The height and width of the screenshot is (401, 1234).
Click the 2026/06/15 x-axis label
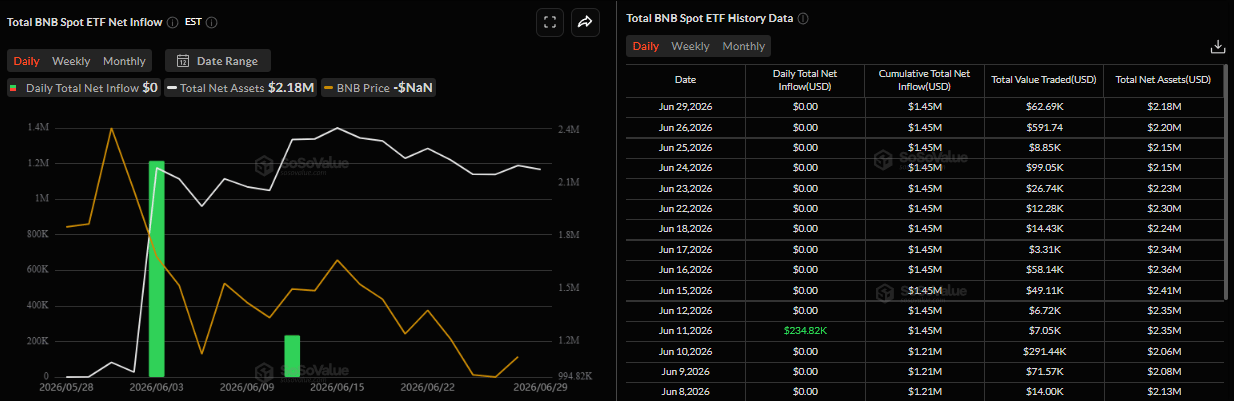338,385
